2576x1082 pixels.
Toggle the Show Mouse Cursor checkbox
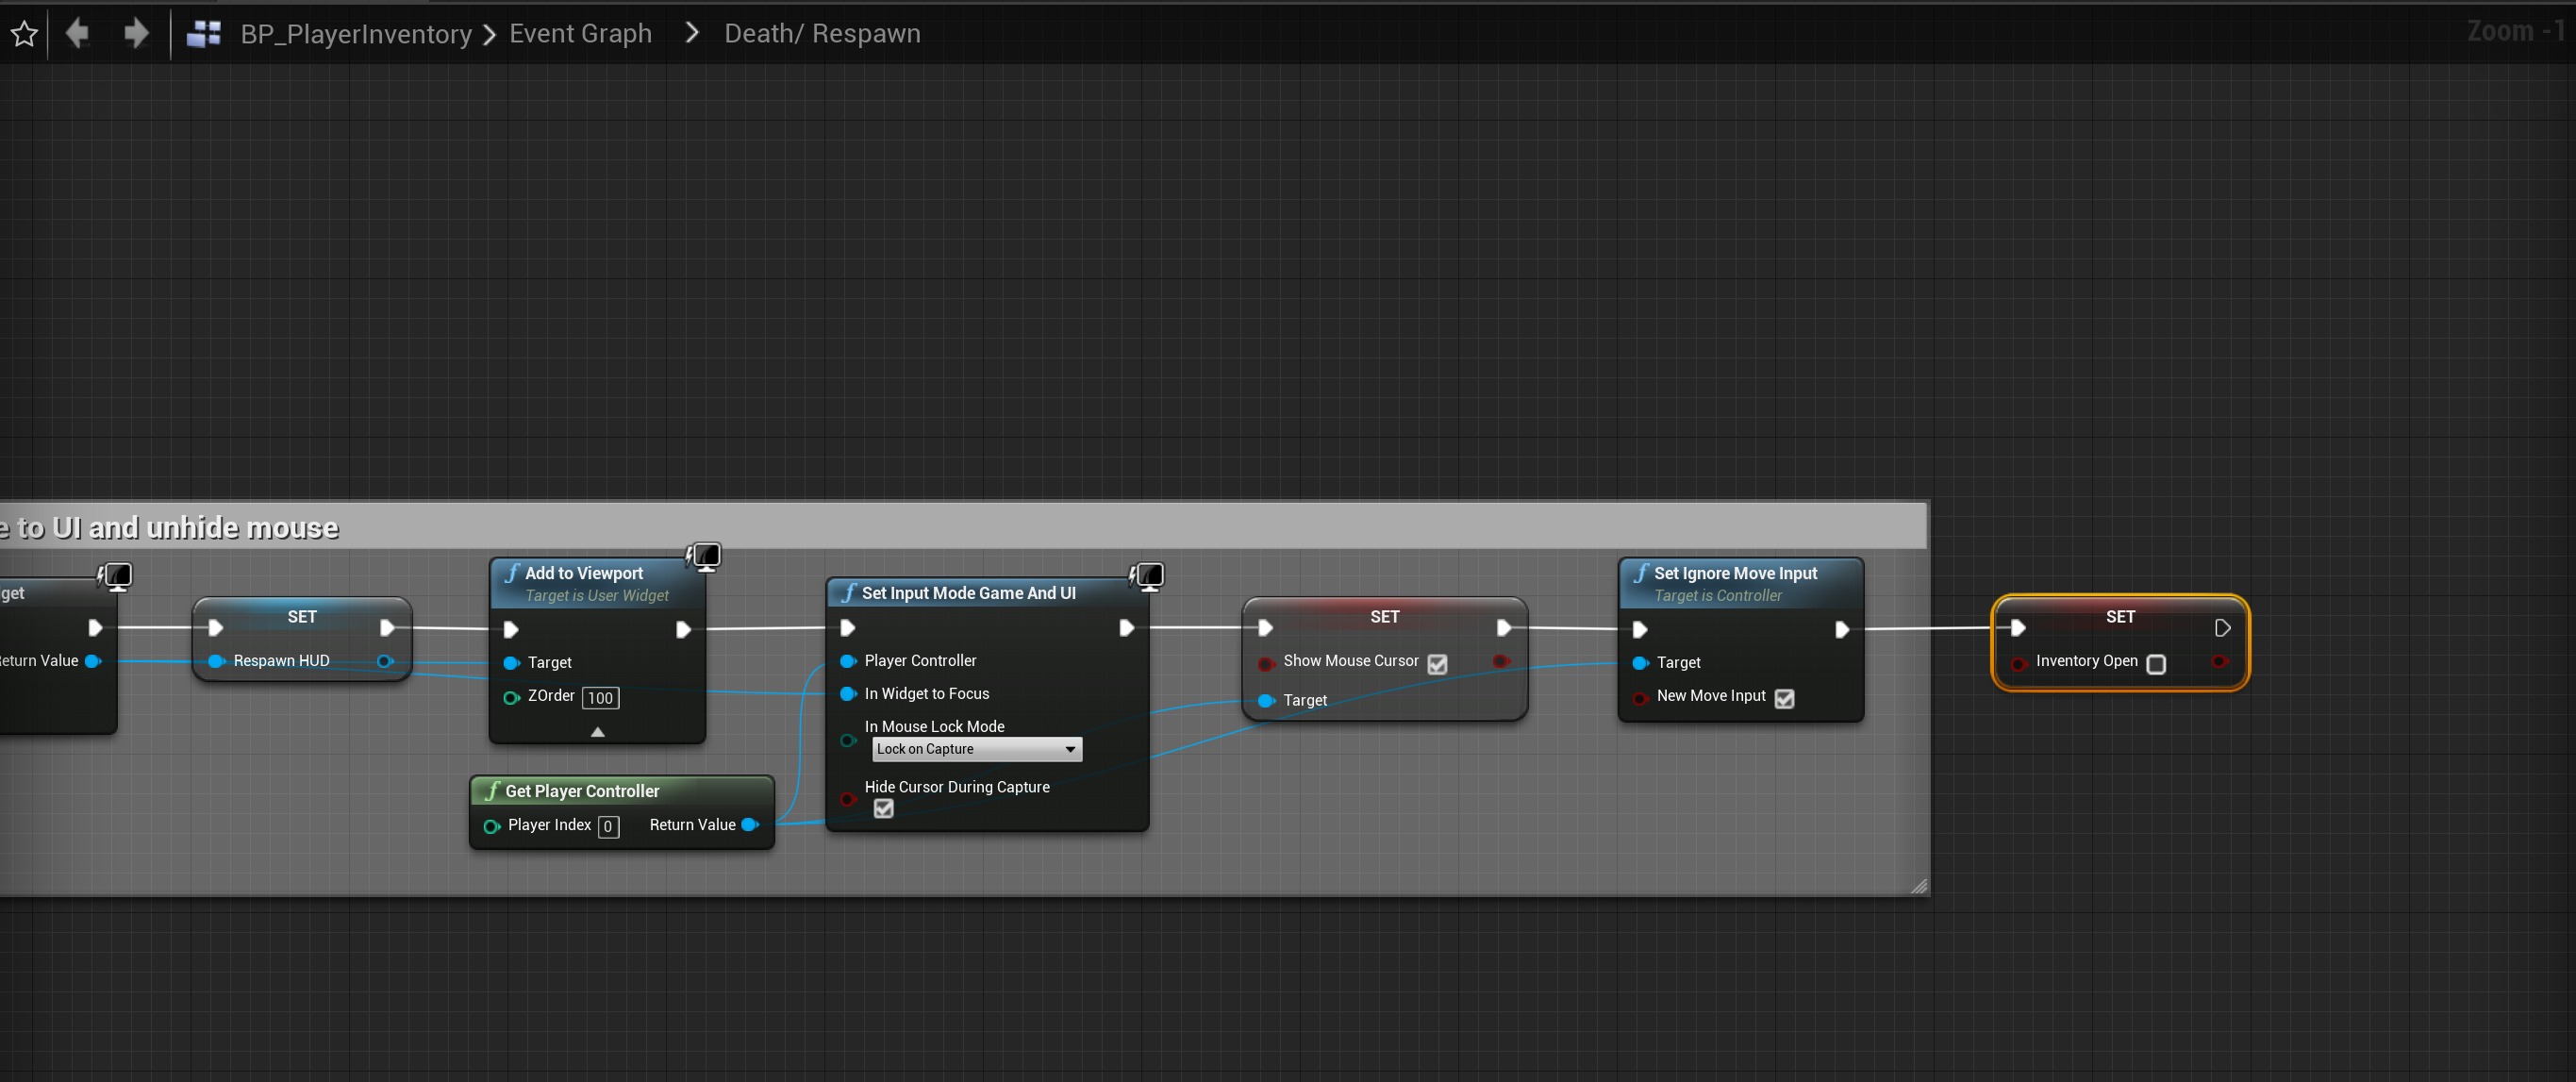tap(1437, 664)
